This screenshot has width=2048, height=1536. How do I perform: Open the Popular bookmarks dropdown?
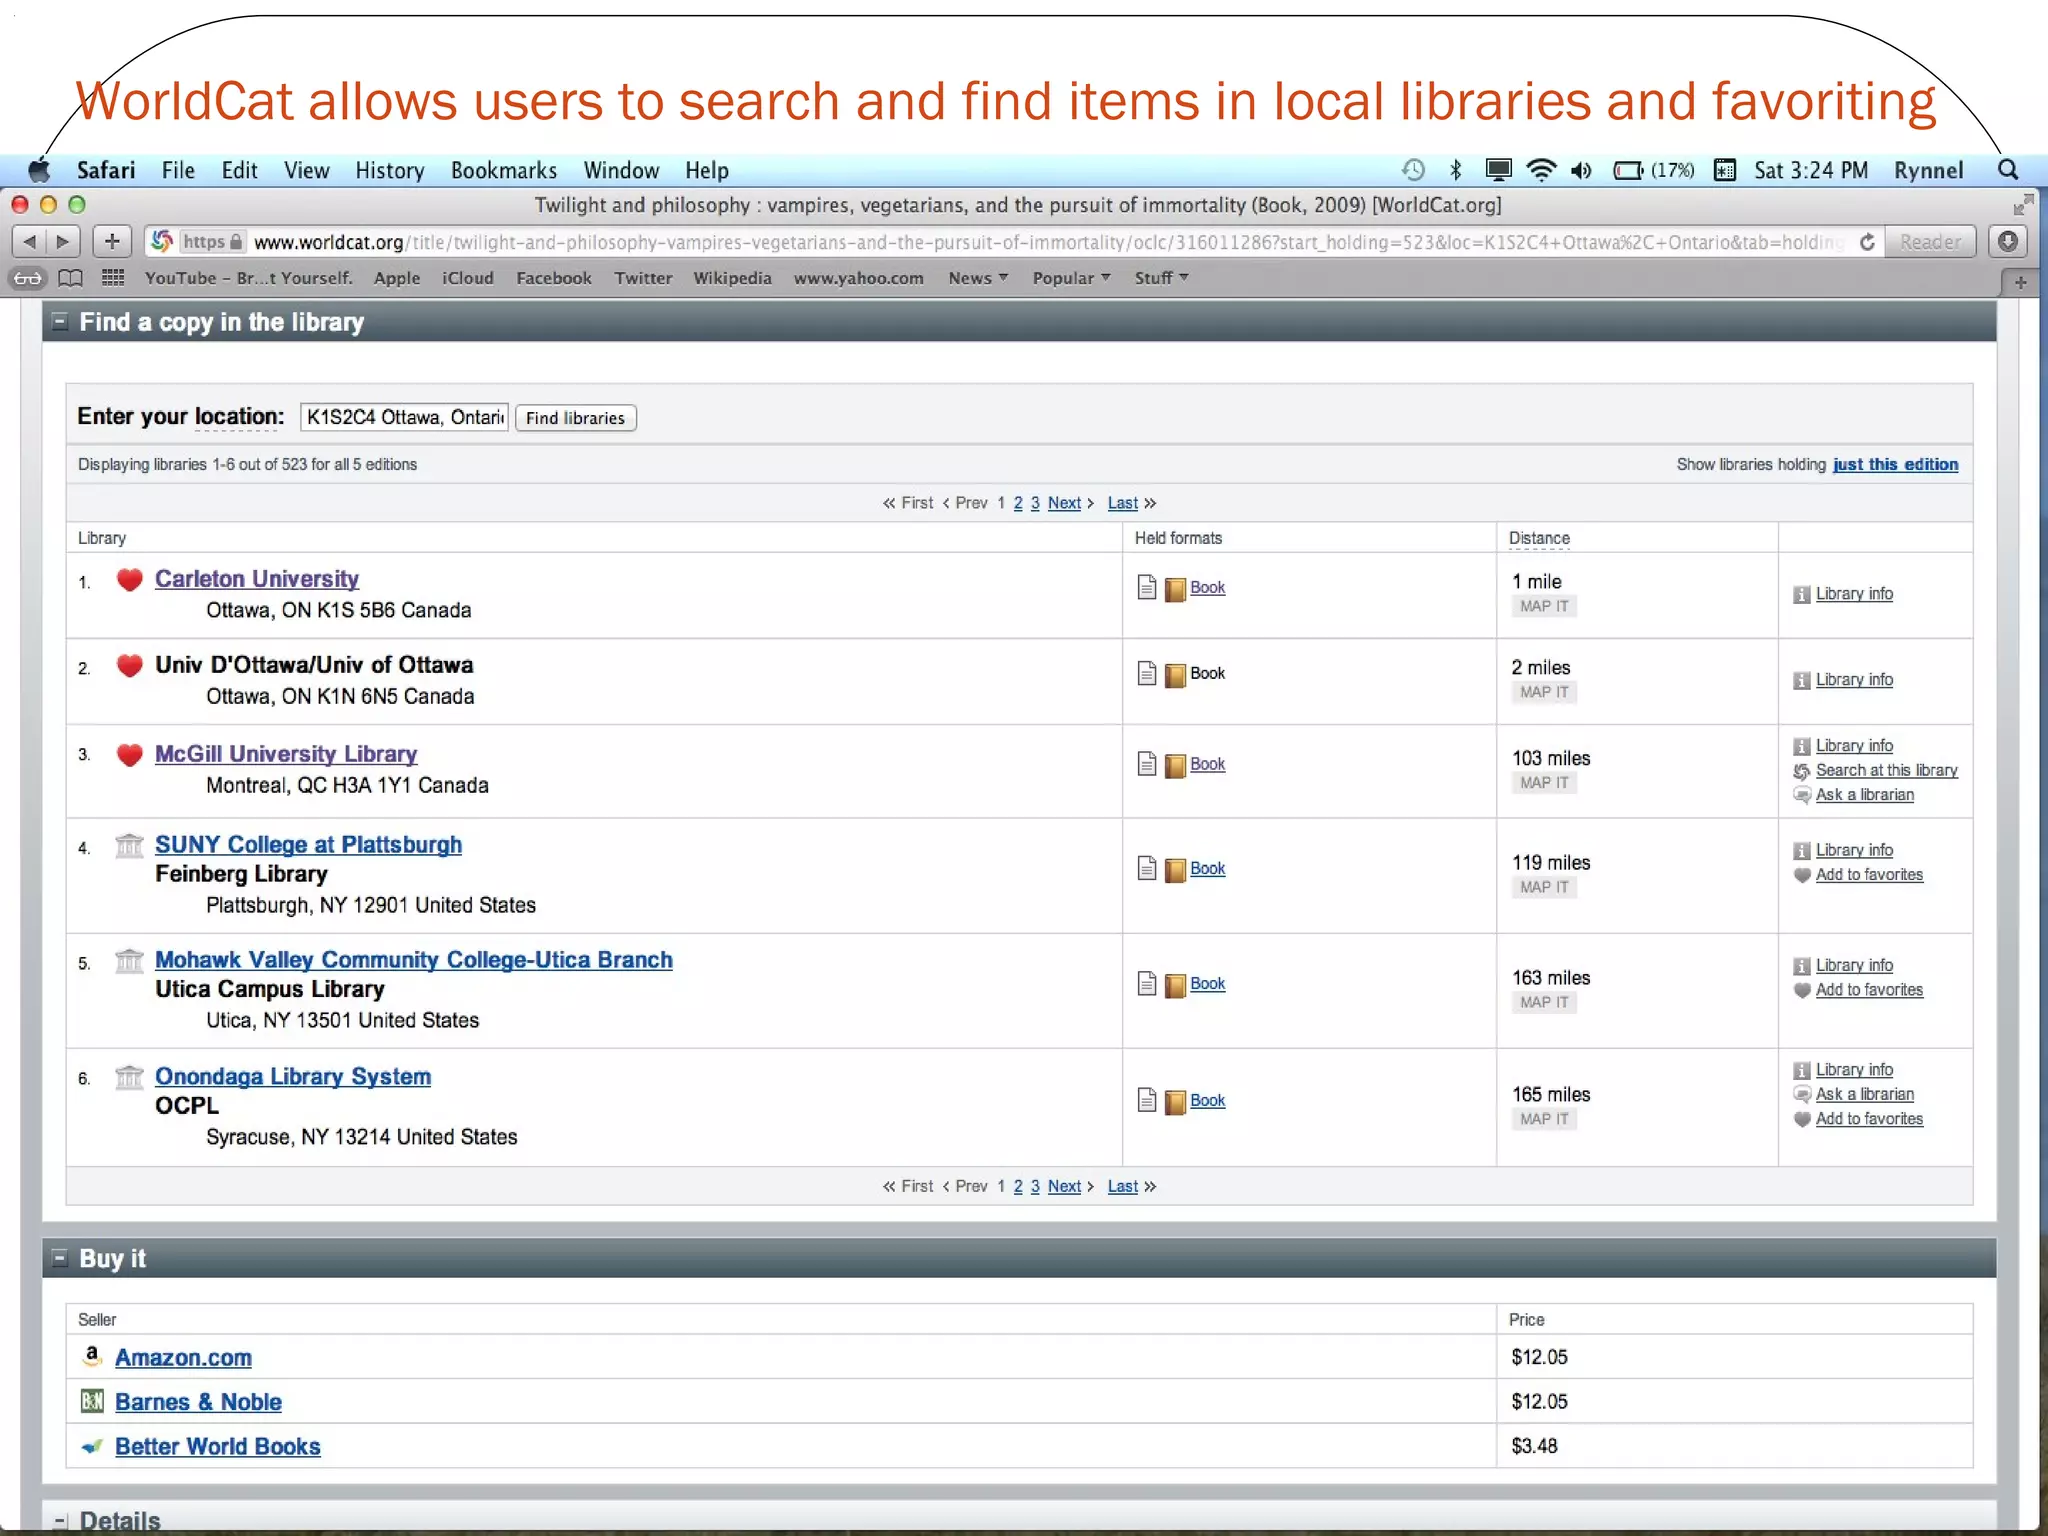point(1071,278)
